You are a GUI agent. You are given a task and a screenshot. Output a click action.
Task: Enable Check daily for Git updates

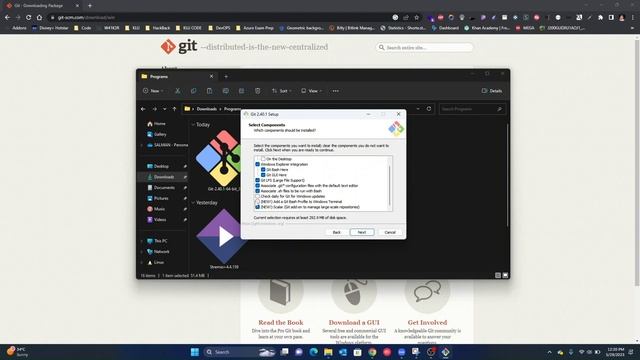click(x=258, y=196)
